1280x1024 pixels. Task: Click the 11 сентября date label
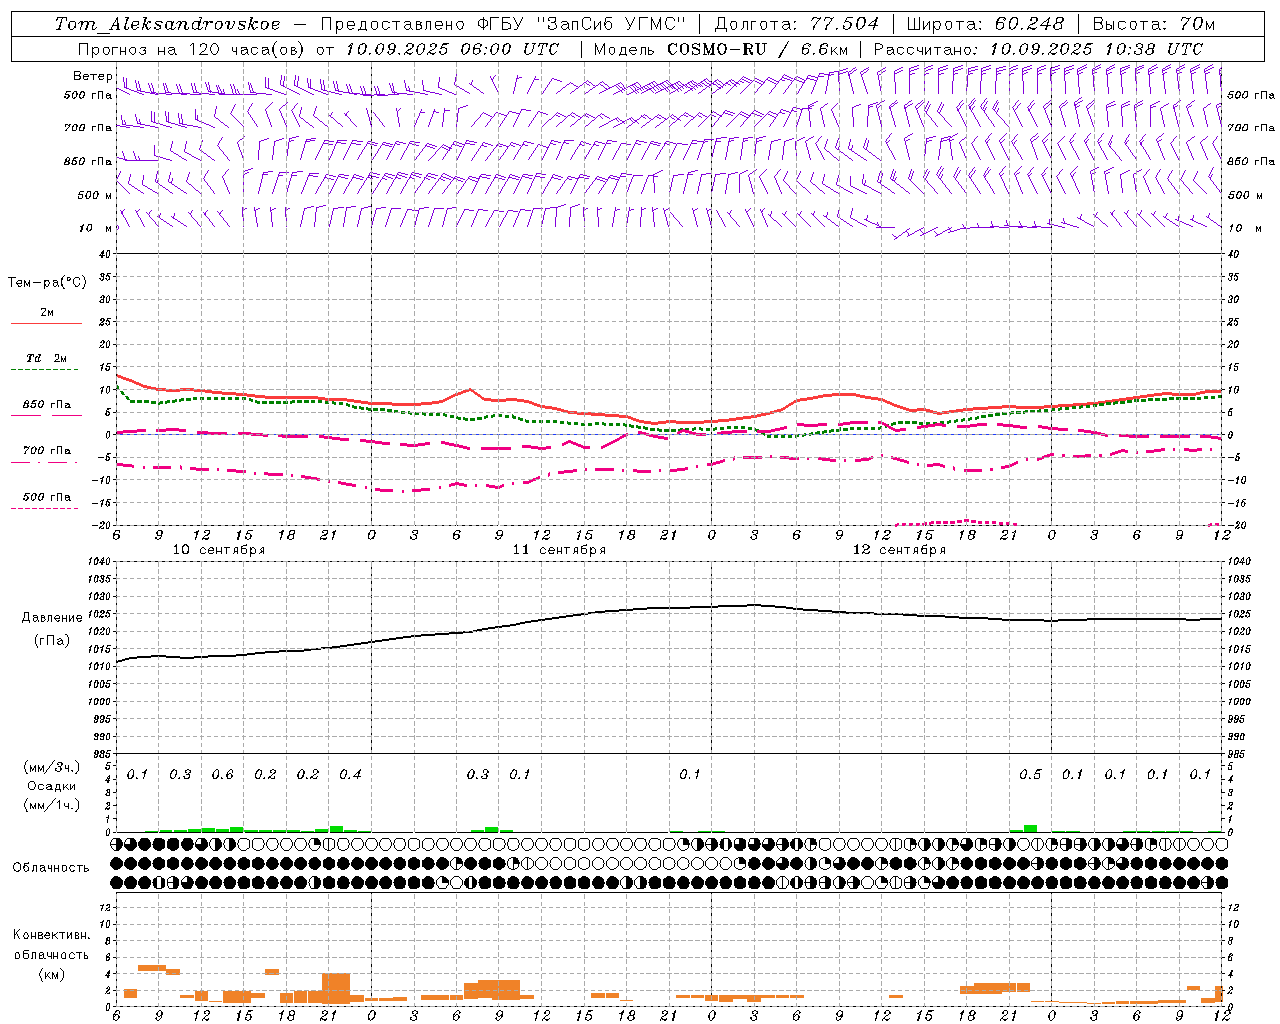[x=559, y=550]
